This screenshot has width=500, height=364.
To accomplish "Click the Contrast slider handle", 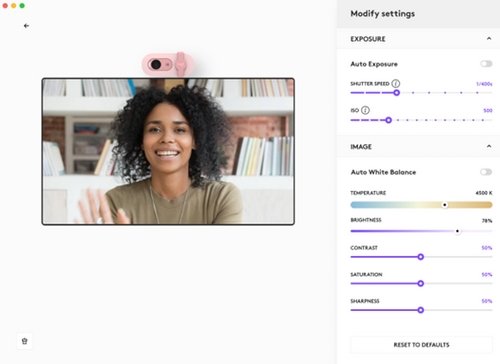I will click(x=421, y=257).
